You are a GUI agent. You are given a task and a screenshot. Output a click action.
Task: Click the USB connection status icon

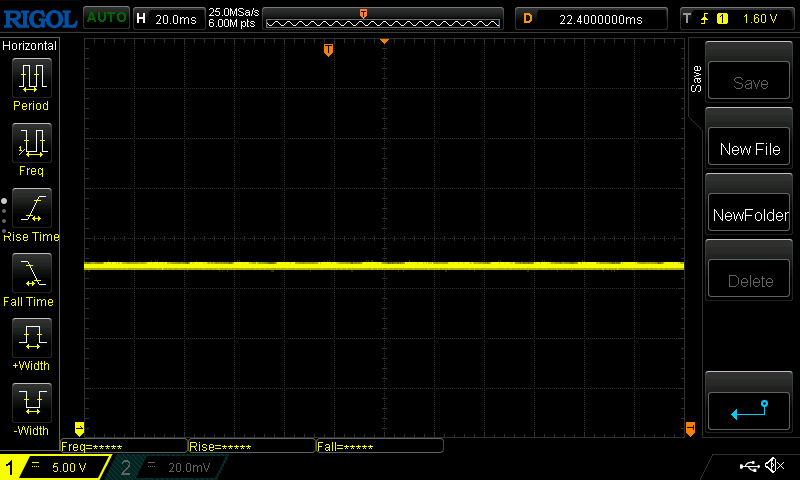749,466
